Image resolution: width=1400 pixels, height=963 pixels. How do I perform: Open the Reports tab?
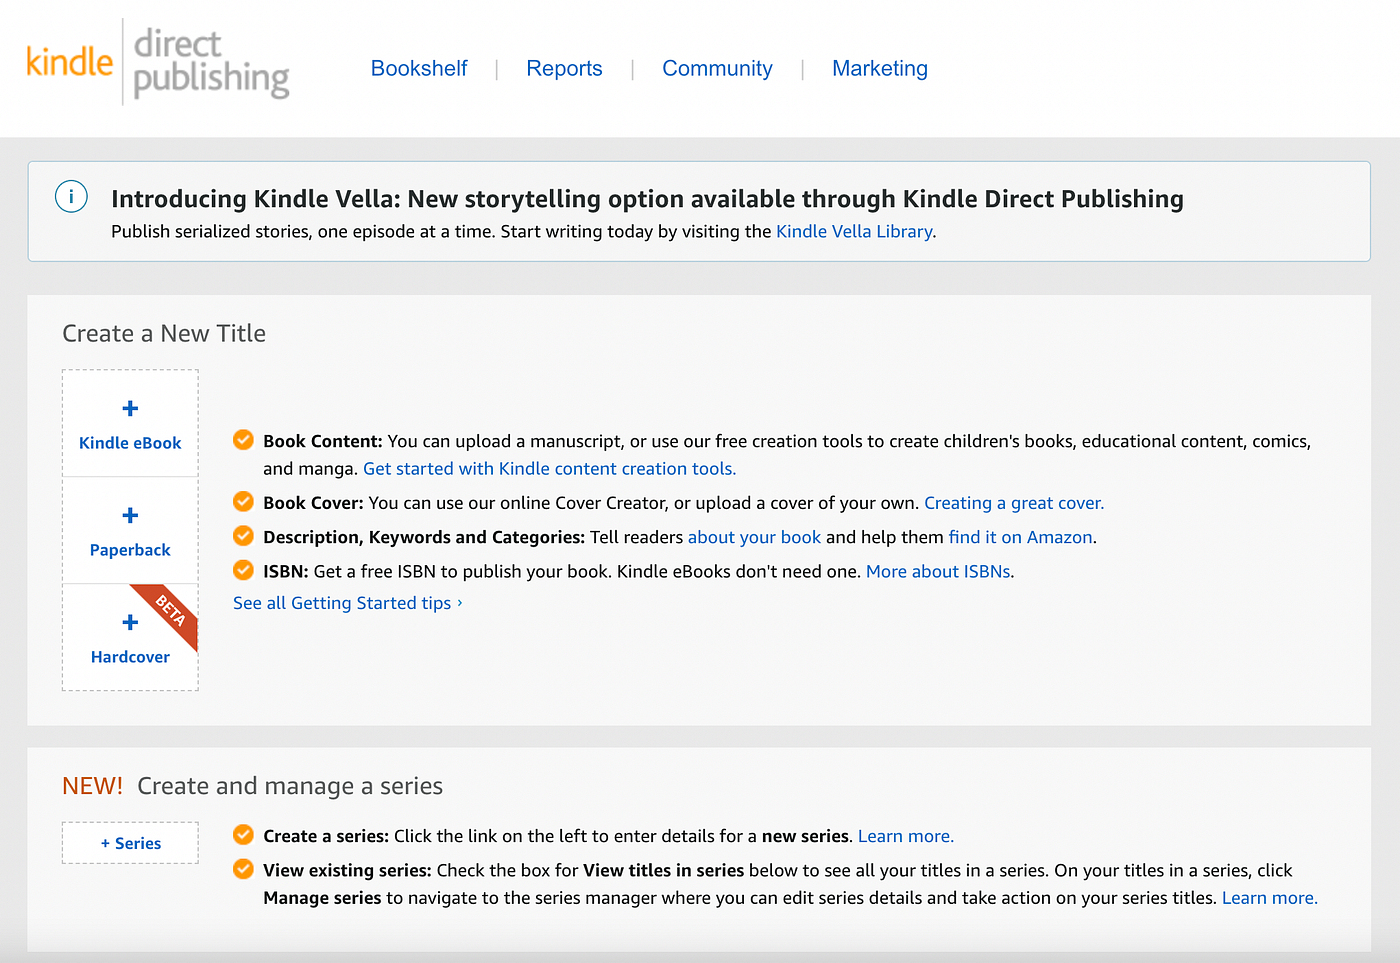tap(564, 68)
